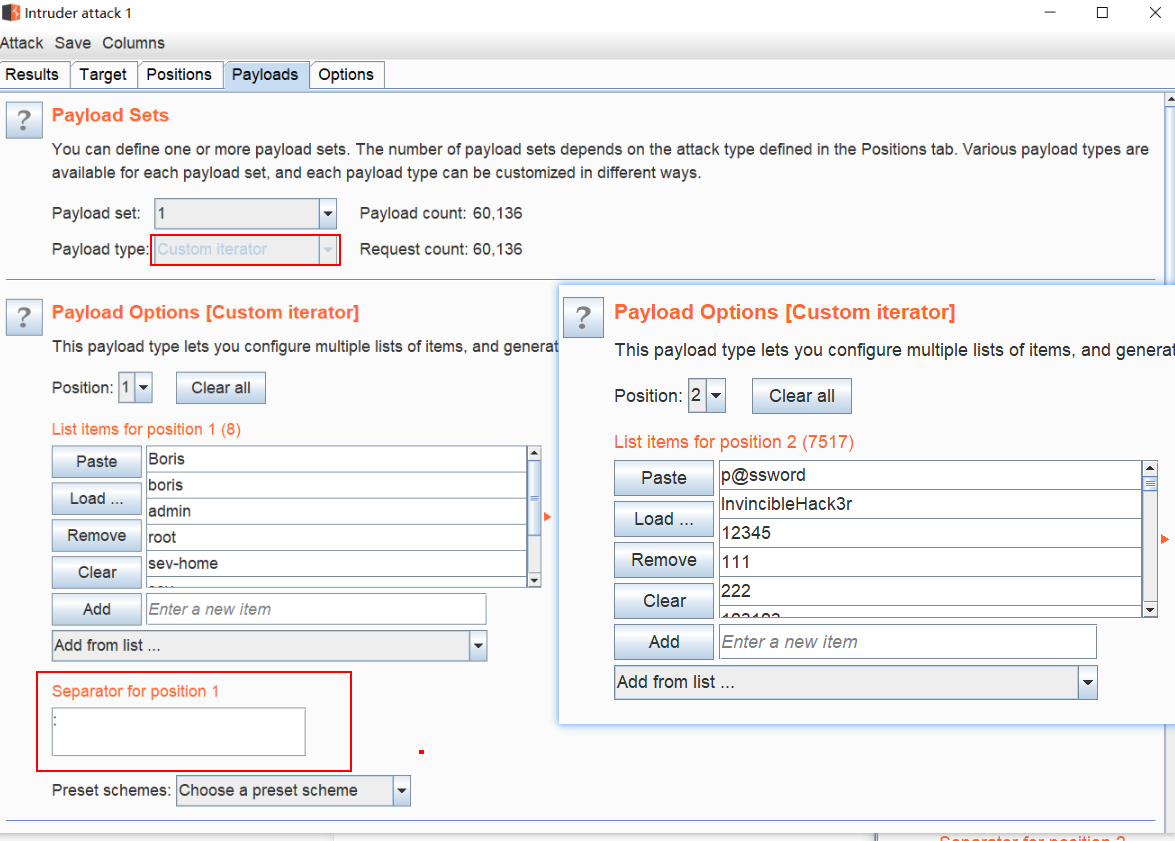Open help for right Payload Options panel
This screenshot has width=1175, height=841.
point(583,318)
